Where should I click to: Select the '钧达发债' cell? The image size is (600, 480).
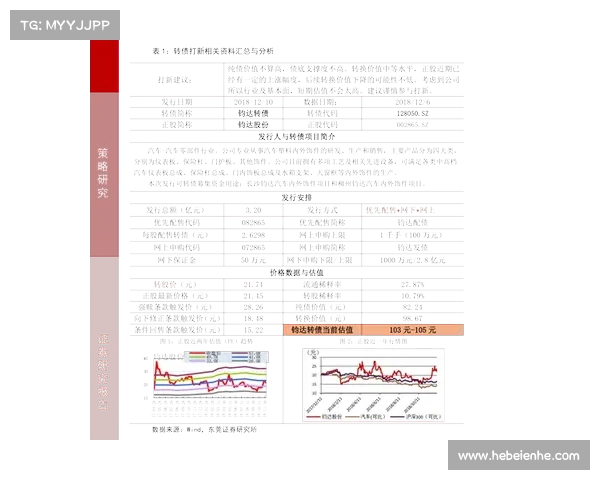coord(412,248)
